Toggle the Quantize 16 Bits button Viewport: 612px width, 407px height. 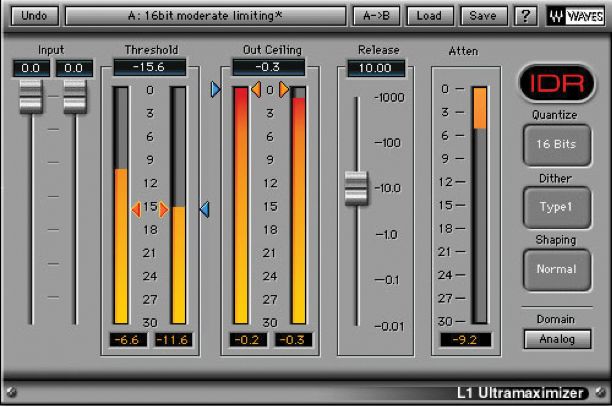[557, 145]
